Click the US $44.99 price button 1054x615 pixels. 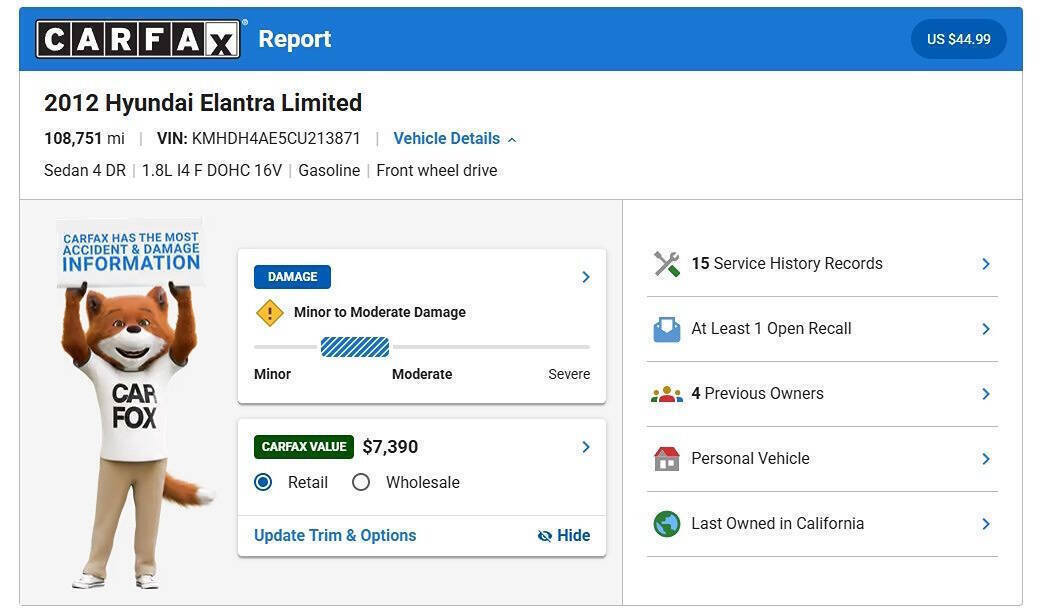959,40
